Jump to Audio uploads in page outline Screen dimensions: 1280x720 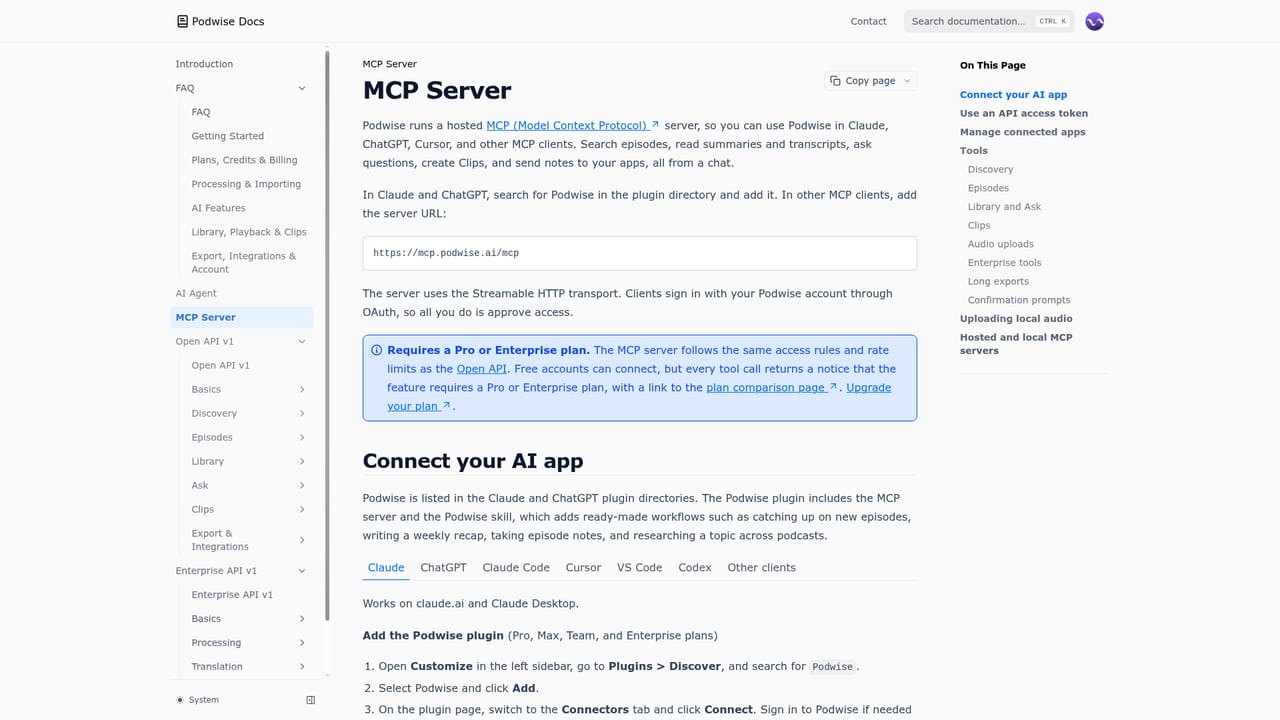point(1001,244)
